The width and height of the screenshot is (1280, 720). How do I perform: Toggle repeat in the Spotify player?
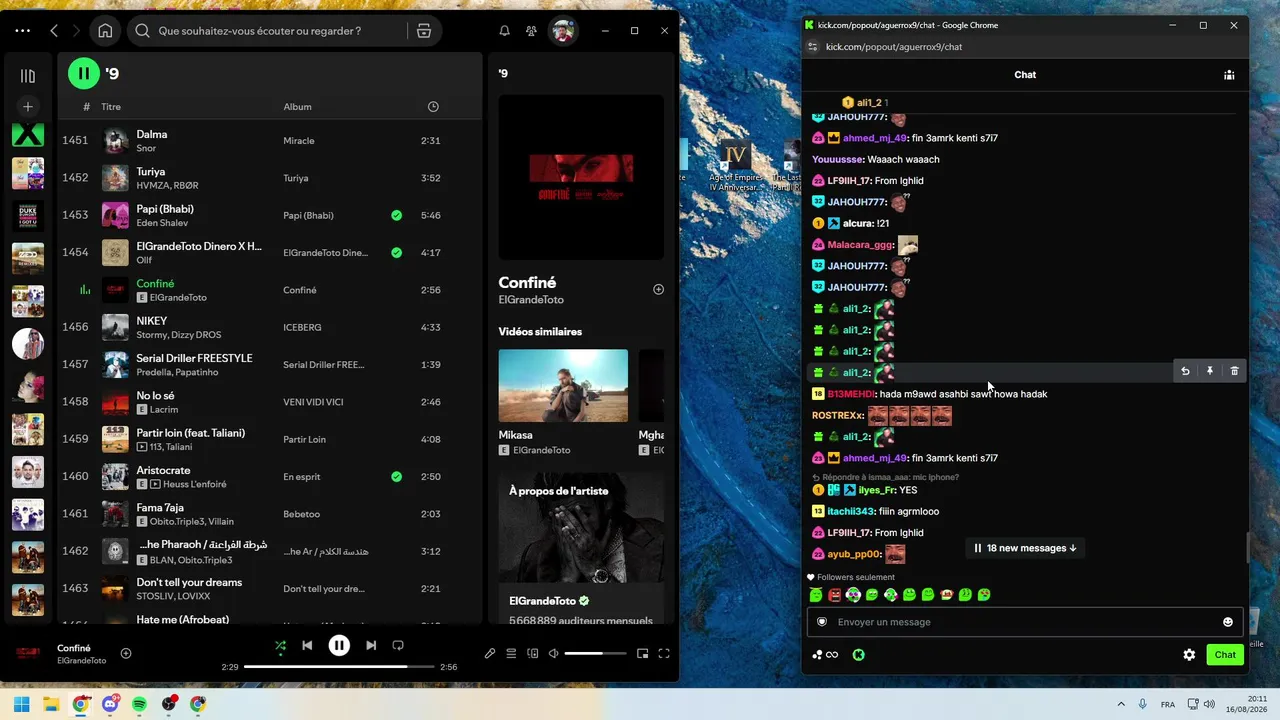[398, 646]
